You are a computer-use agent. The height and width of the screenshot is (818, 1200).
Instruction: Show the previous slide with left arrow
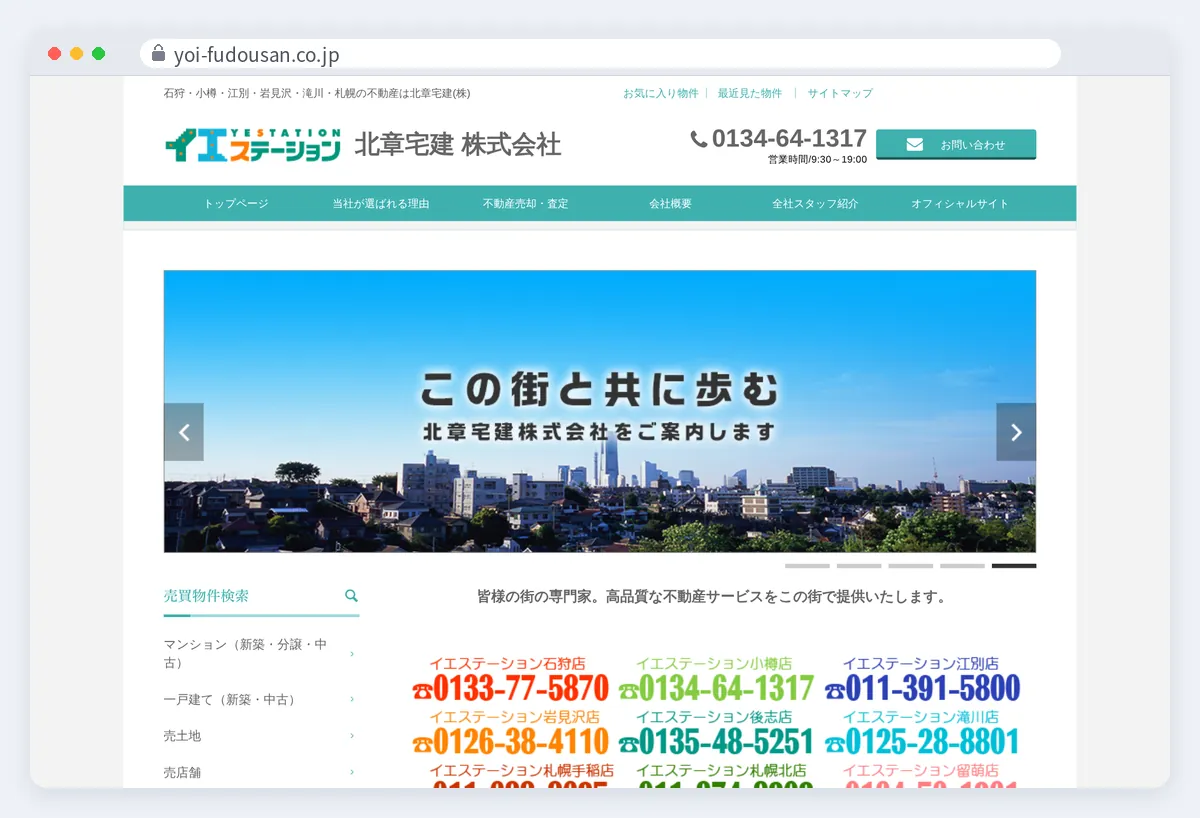(x=184, y=432)
